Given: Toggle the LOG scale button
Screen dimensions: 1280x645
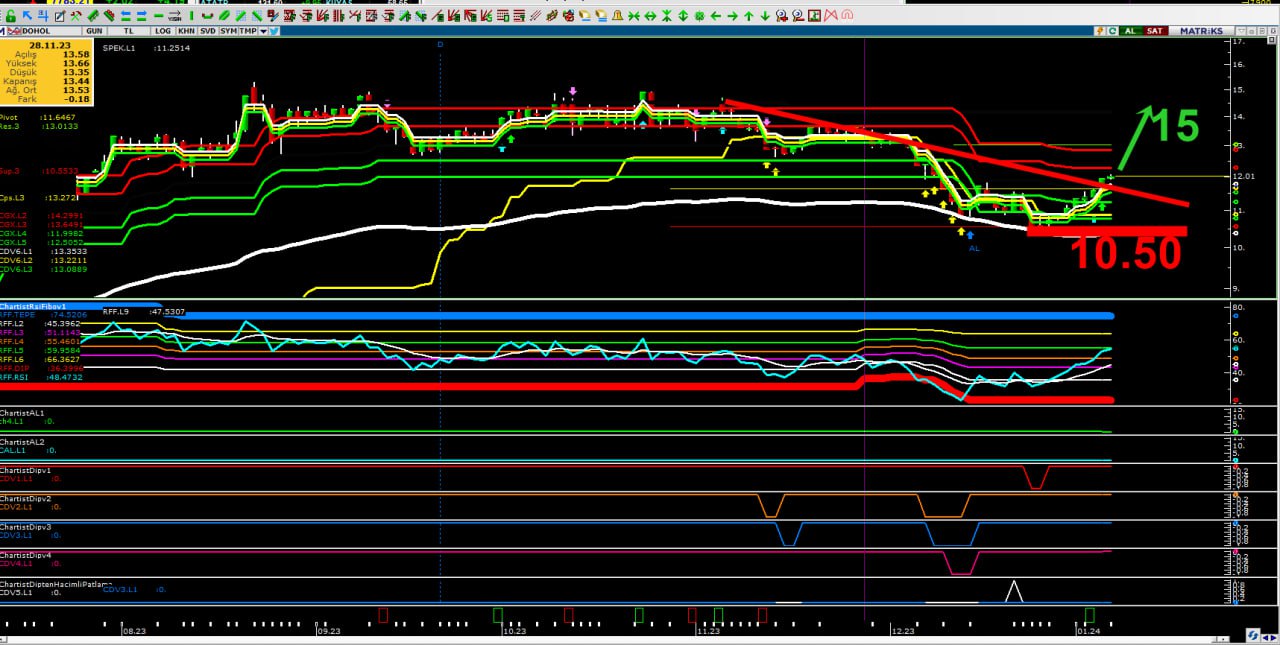Looking at the screenshot, I should tap(162, 31).
